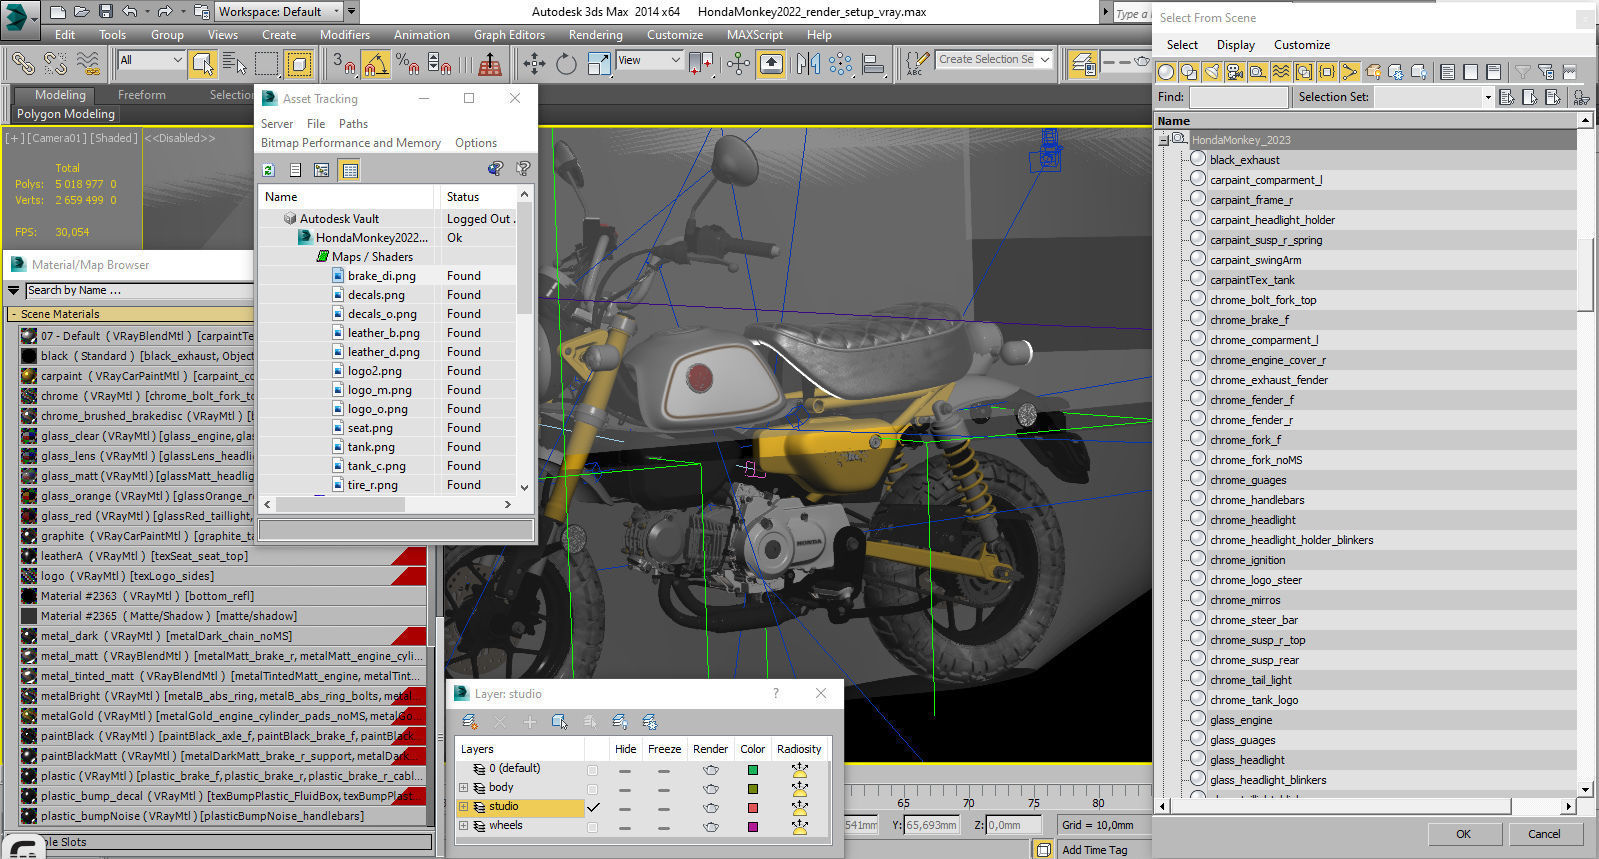Open a file via folder icon

pyautogui.click(x=82, y=12)
